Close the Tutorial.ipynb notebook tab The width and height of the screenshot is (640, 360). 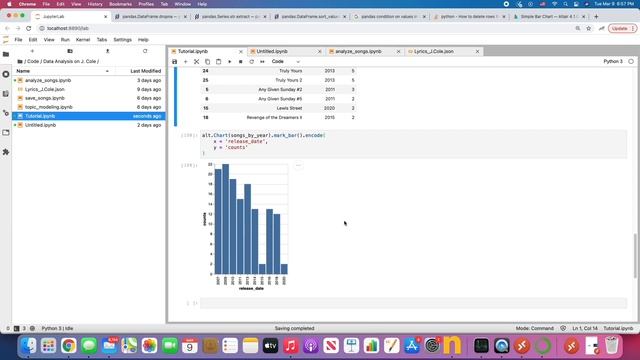click(240, 51)
